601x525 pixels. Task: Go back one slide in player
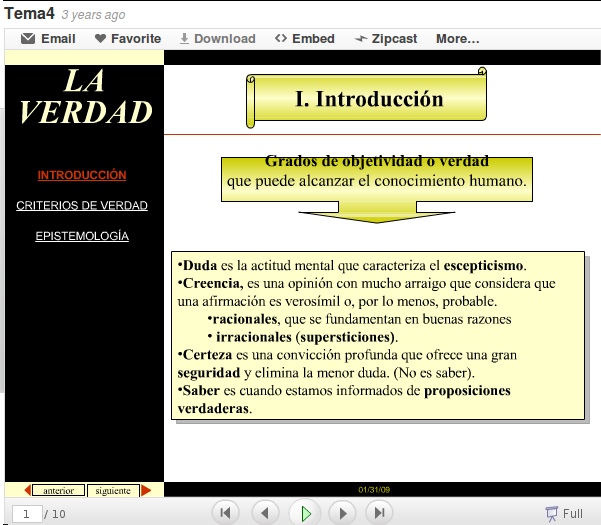coord(265,513)
